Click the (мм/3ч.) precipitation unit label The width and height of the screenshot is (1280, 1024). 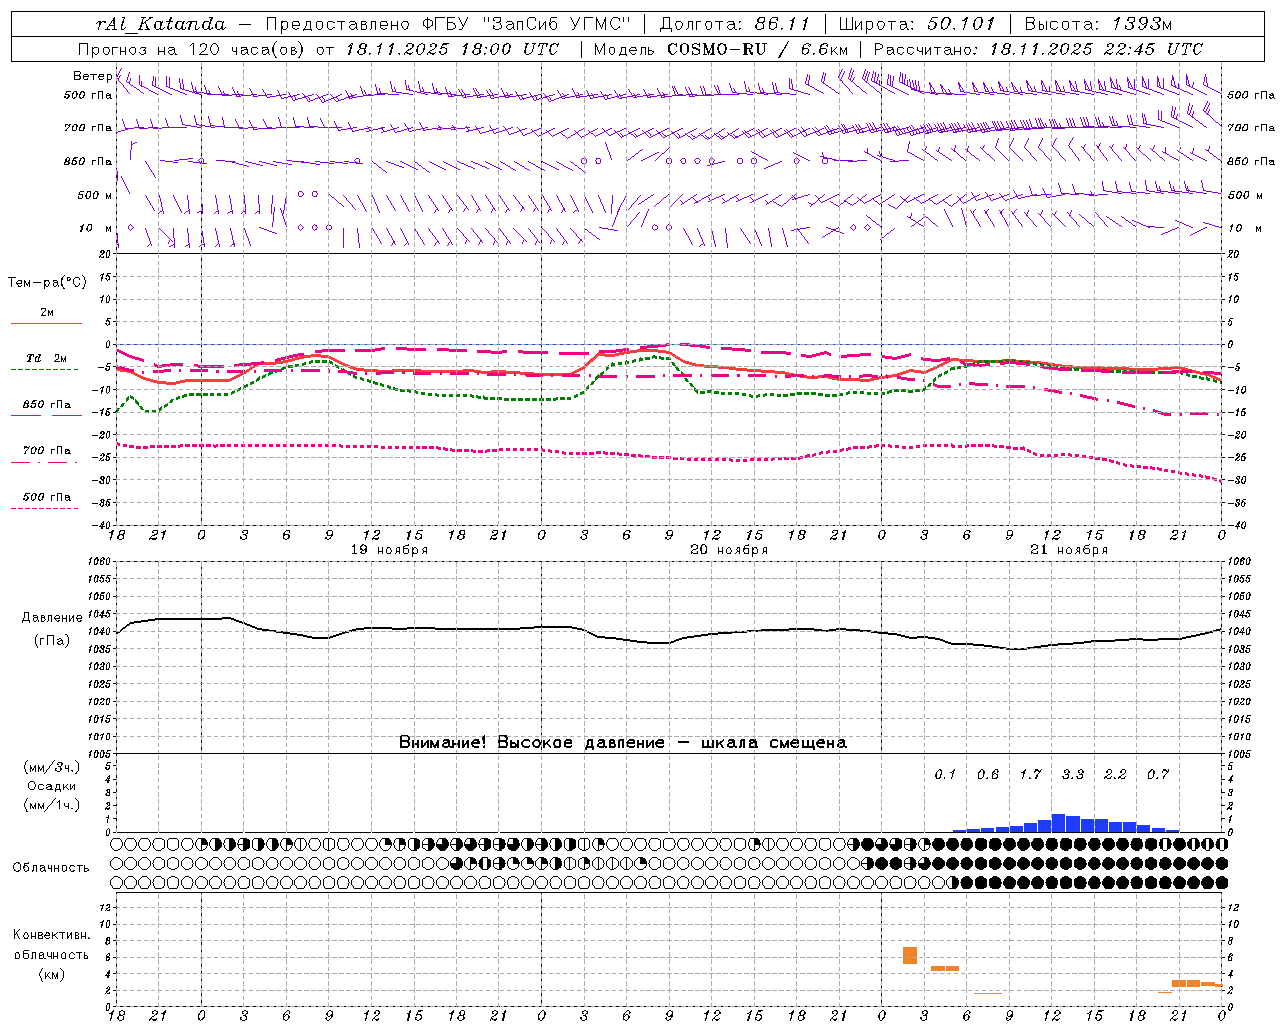coord(52,767)
